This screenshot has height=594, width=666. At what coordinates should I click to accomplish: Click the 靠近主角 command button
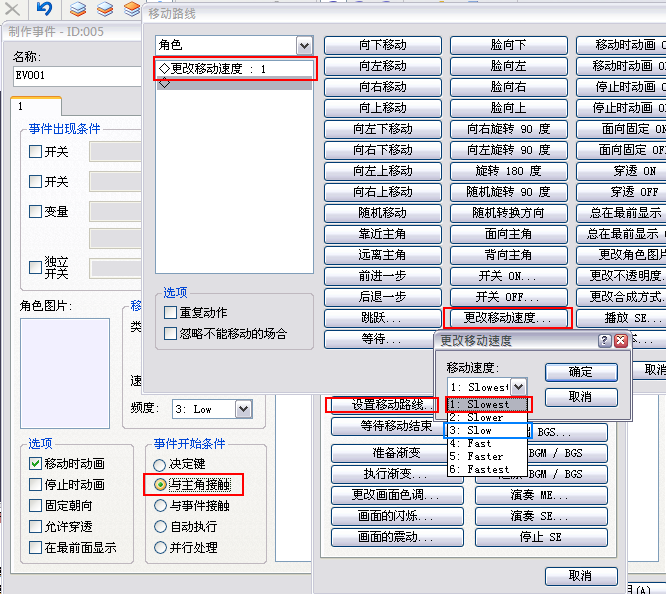tap(383, 234)
